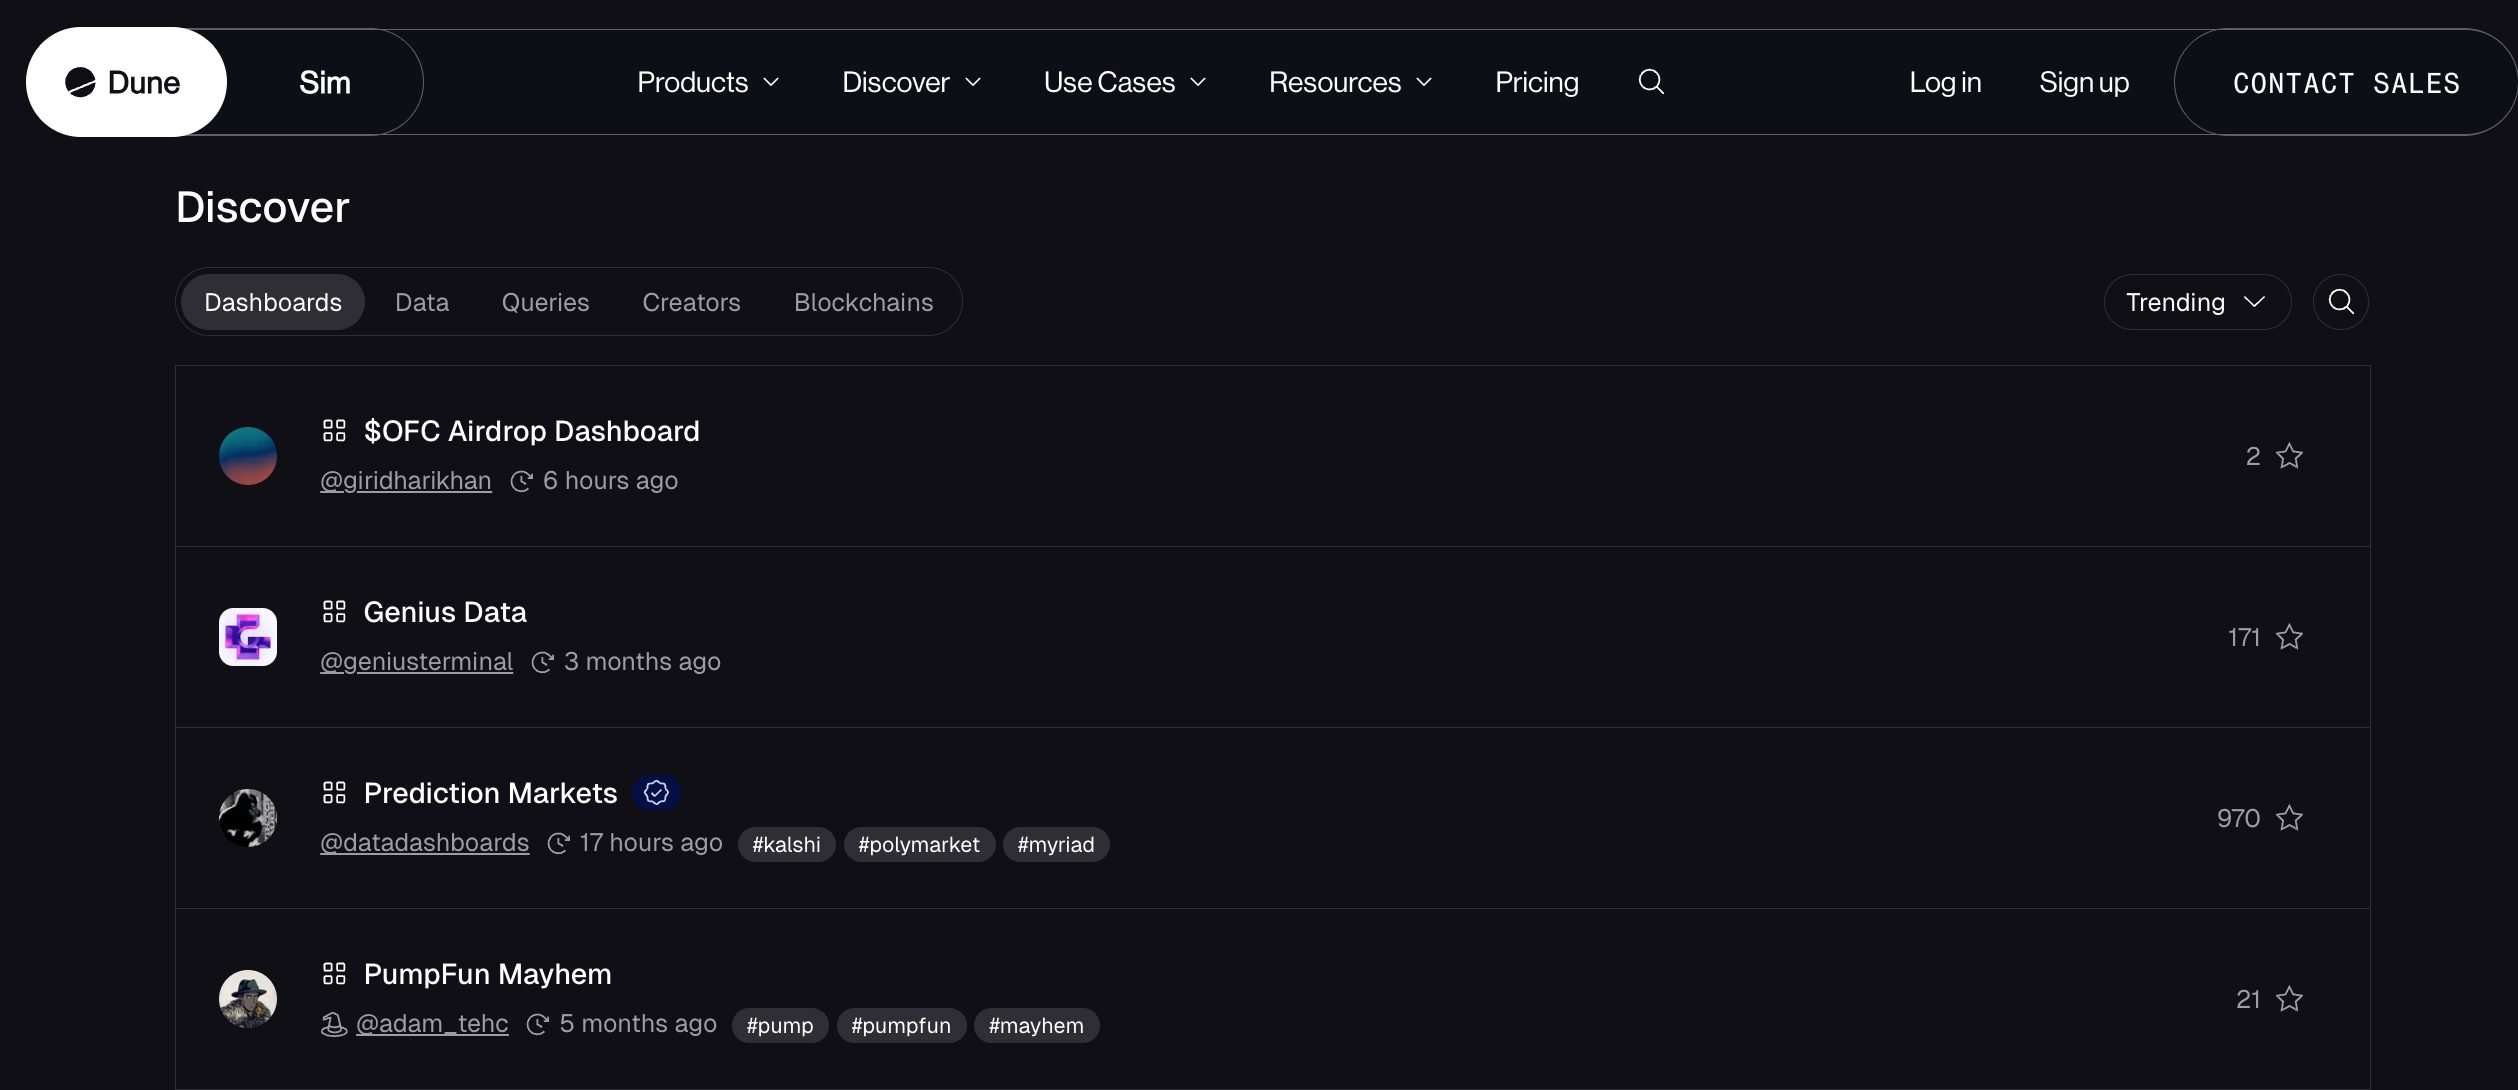Click the dashboard grid icon beside $OFC Airdrop
This screenshot has height=1090, width=2518.
[334, 430]
